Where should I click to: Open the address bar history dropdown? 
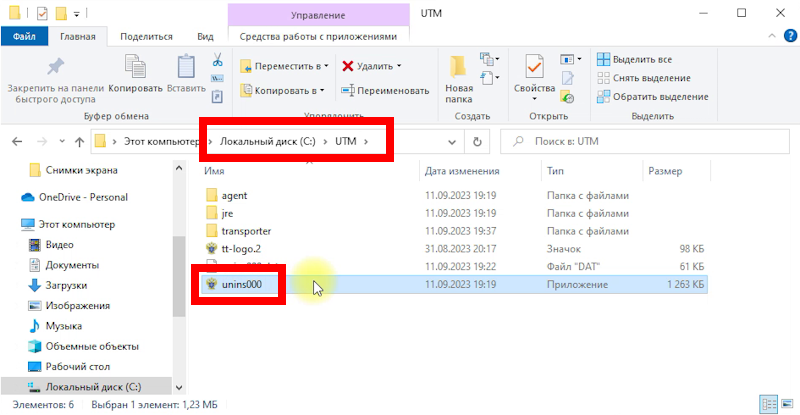tap(452, 142)
